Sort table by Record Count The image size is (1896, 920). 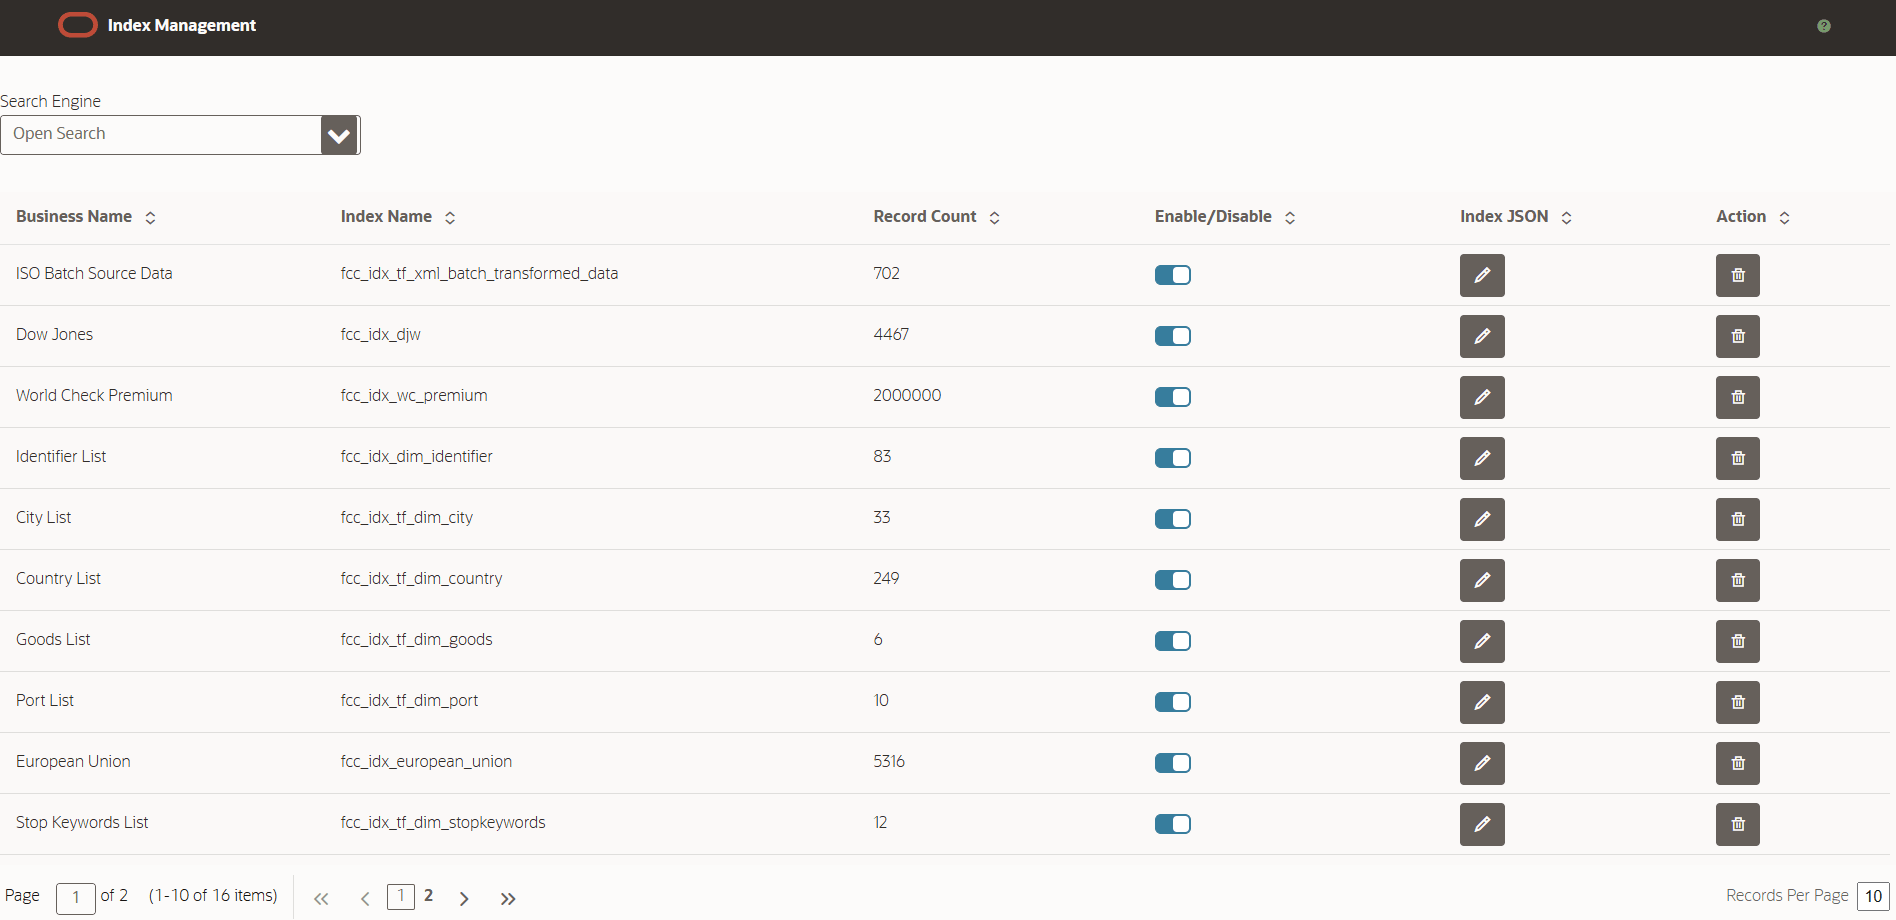pyautogui.click(x=934, y=216)
